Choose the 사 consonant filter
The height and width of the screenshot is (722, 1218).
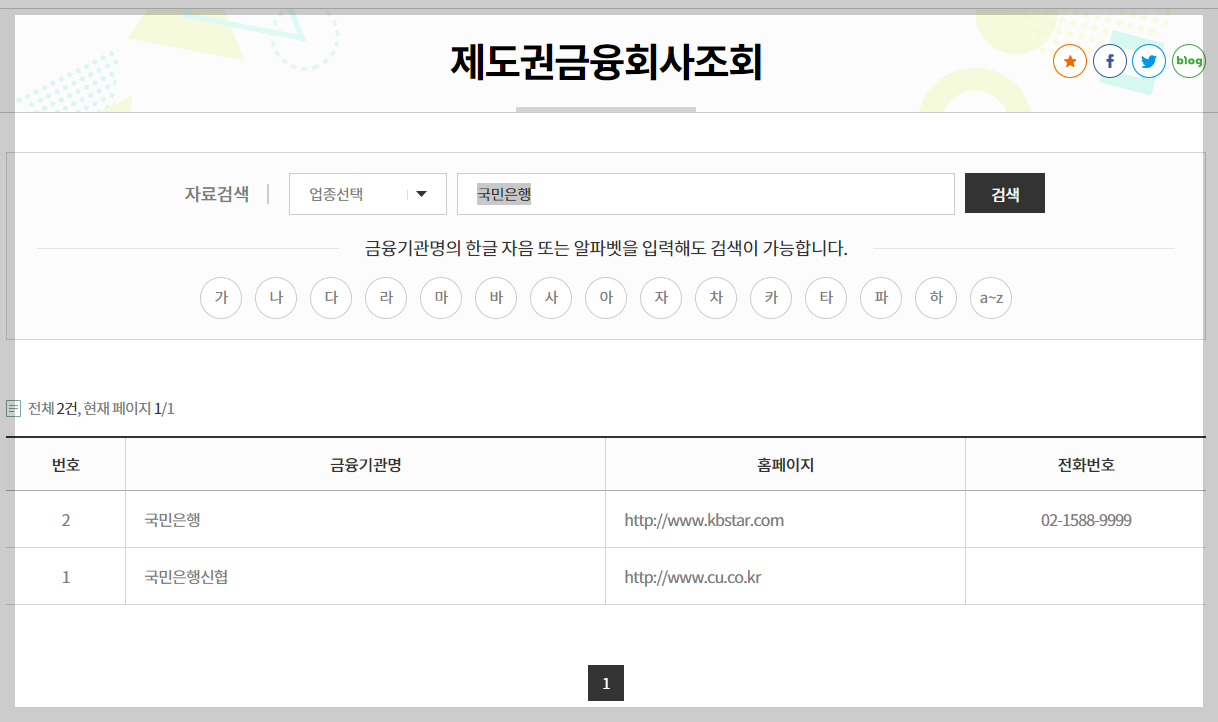[x=550, y=297]
